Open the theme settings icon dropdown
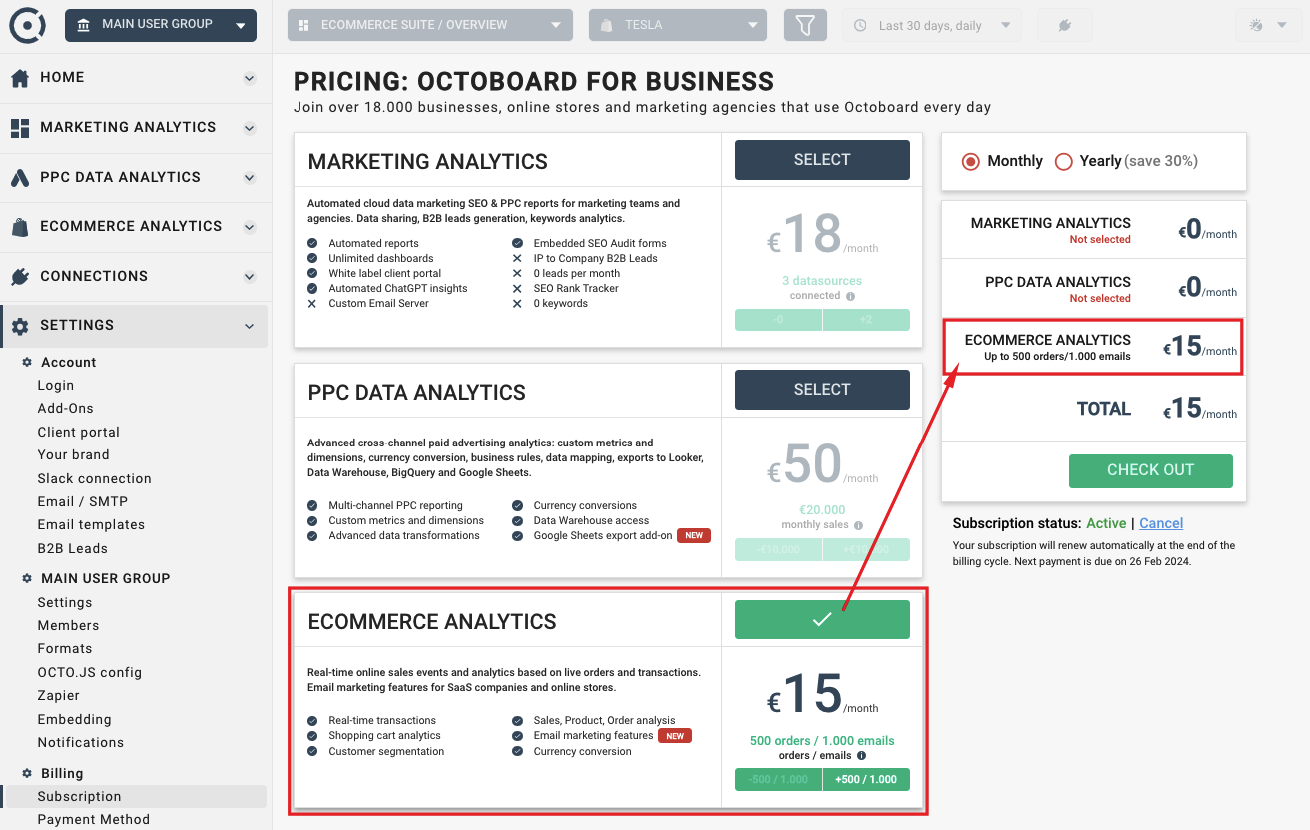The width and height of the screenshot is (1310, 830). tap(1266, 25)
